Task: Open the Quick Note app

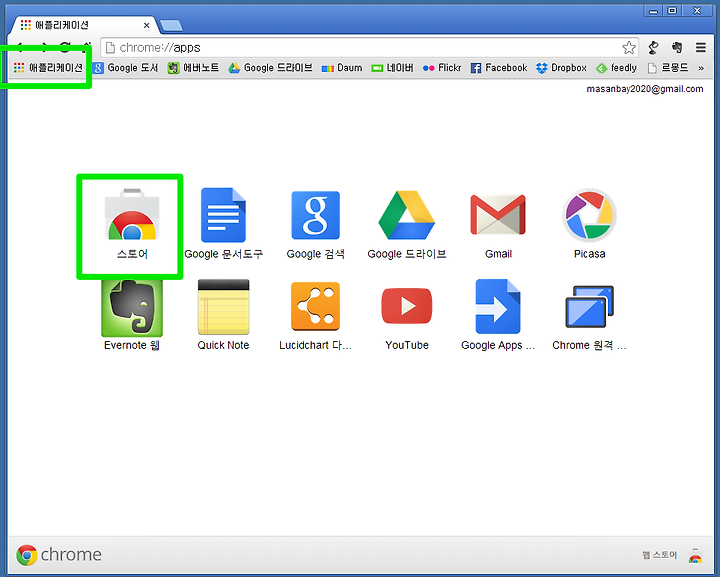Action: click(223, 315)
